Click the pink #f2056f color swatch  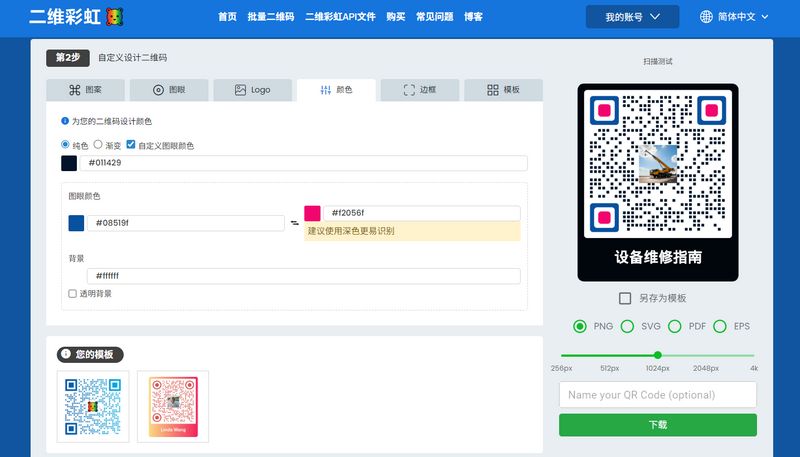pos(313,213)
